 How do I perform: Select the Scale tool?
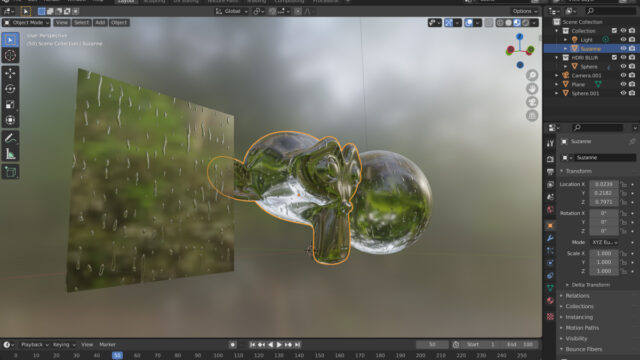click(10, 104)
